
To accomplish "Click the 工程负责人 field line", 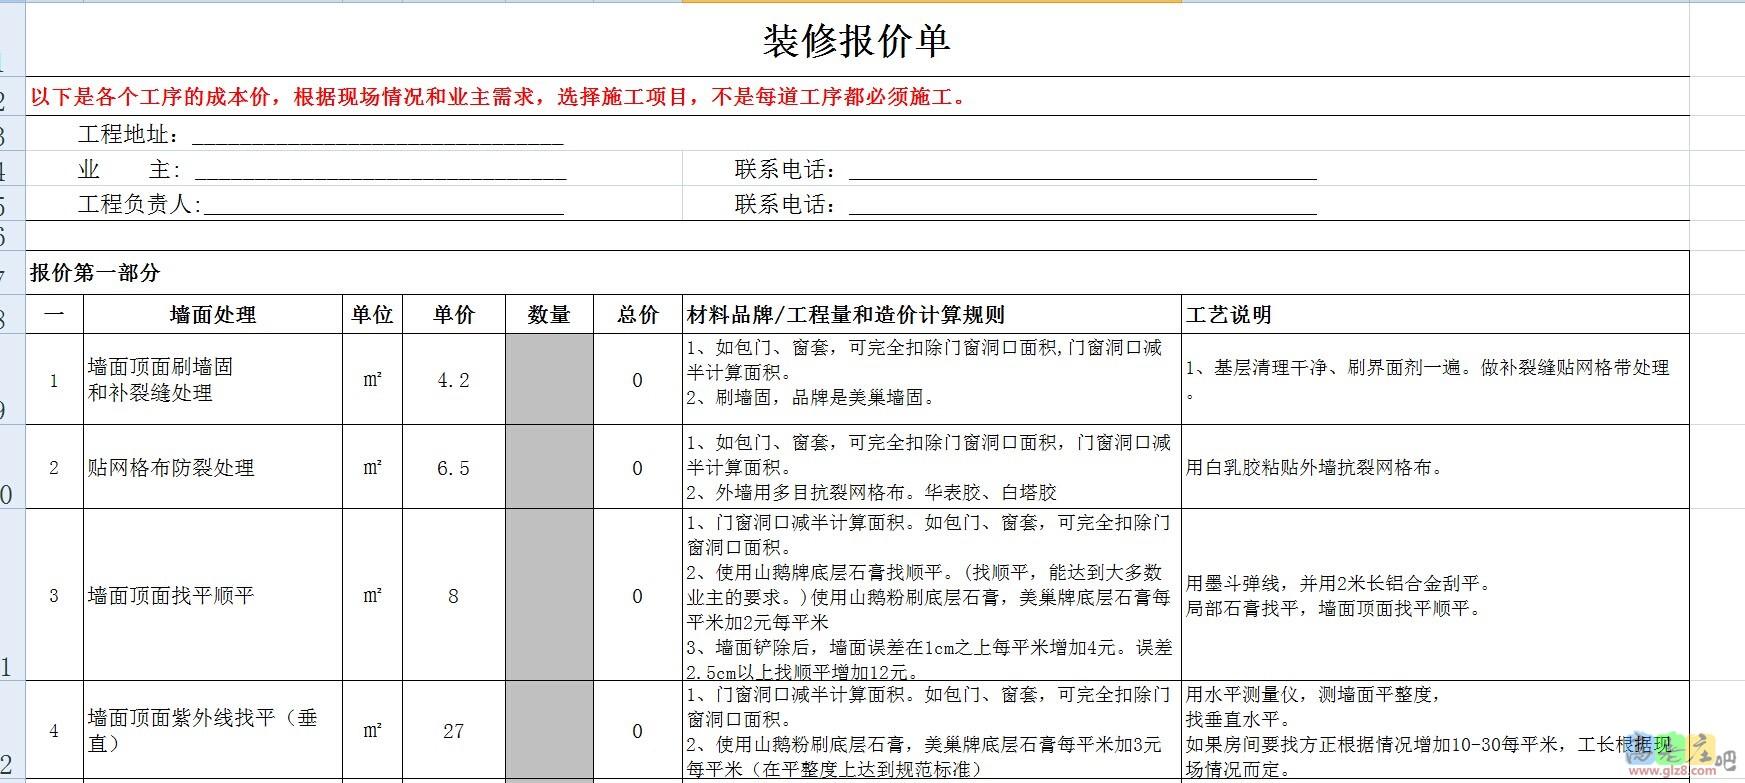I will coord(320,204).
